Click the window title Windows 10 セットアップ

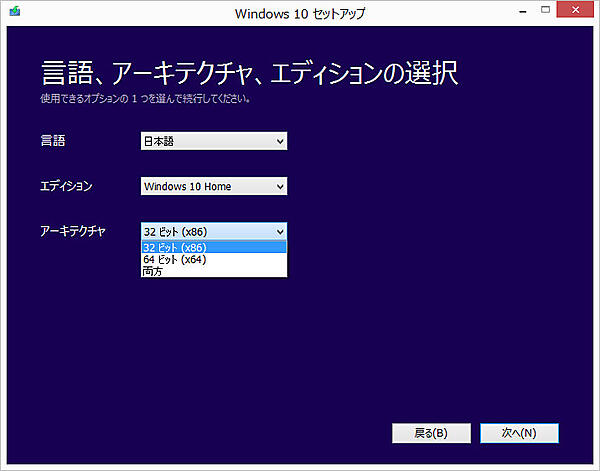click(300, 14)
